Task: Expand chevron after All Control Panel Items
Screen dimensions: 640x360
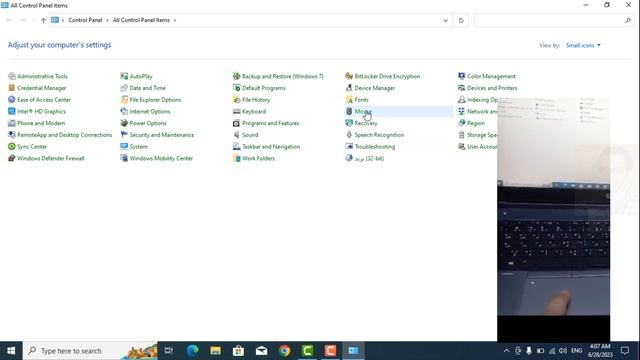Action: (x=175, y=20)
